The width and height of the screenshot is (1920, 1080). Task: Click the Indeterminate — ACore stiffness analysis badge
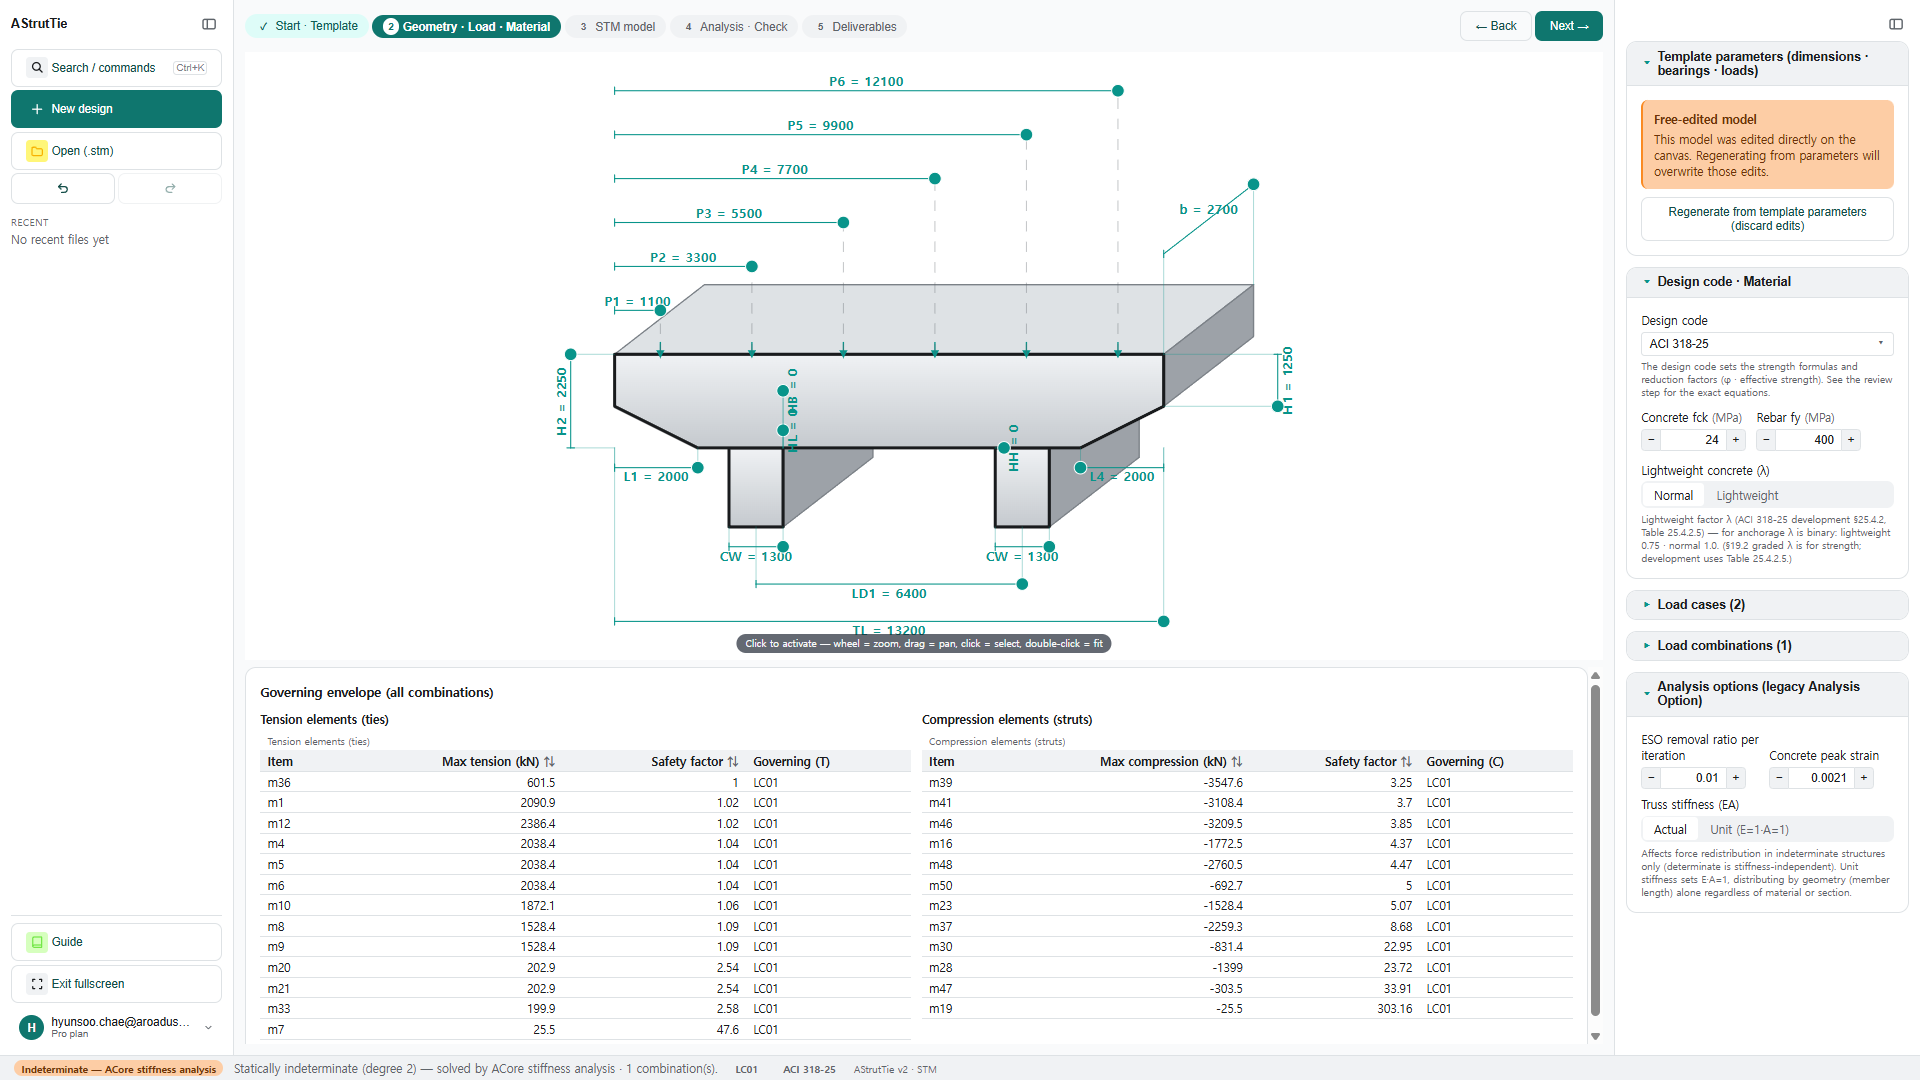tap(119, 1069)
